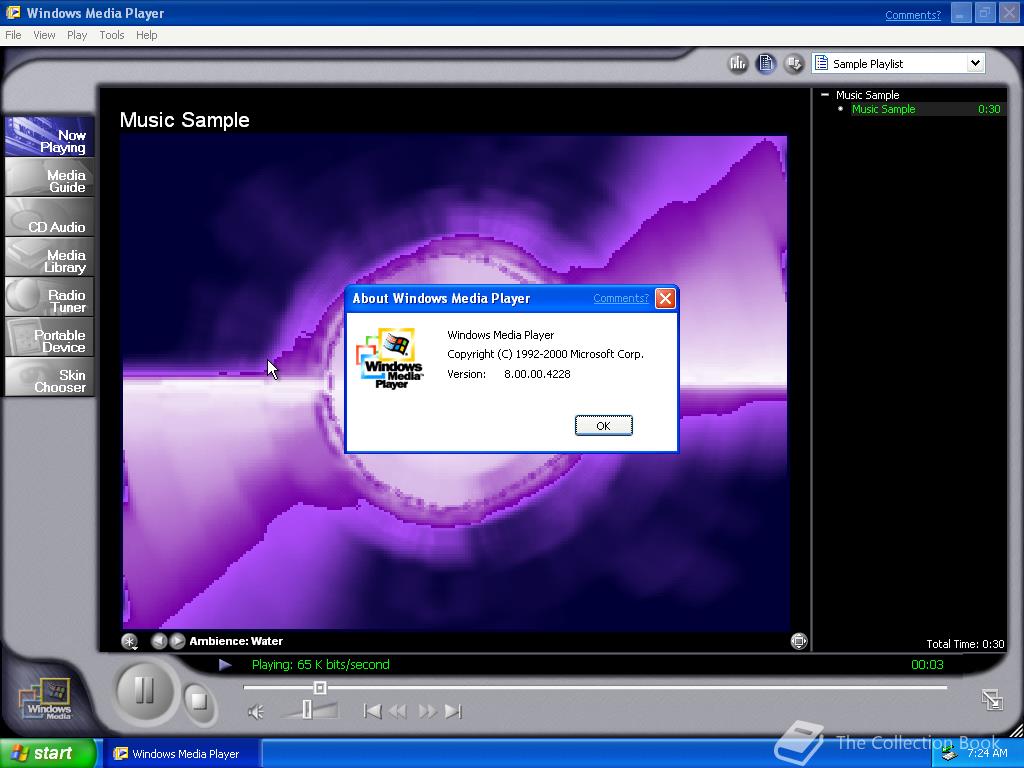Switch to compact mode icon
Viewport: 1024px width, 768px height.
click(x=992, y=699)
